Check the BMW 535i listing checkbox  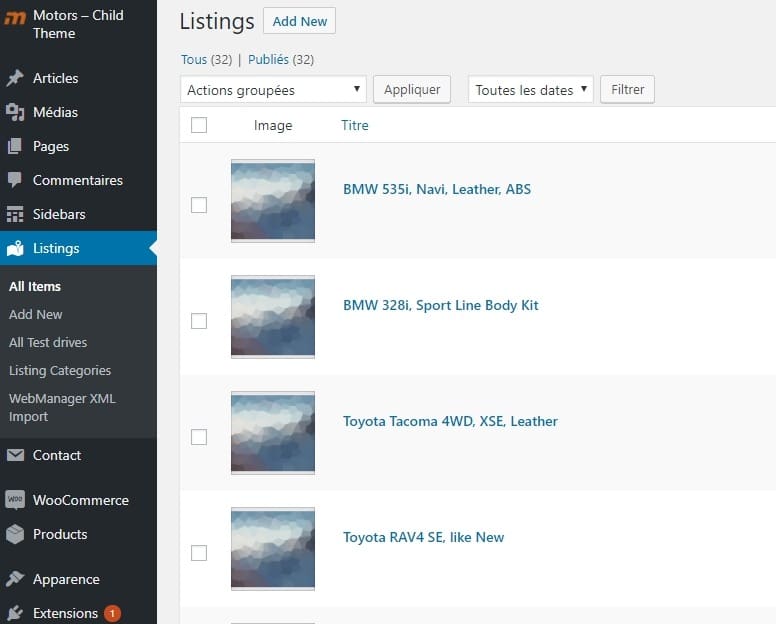pos(199,205)
